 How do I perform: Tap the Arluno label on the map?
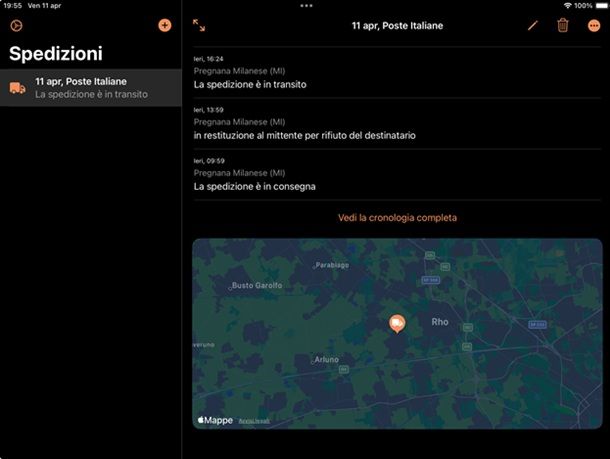point(326,359)
